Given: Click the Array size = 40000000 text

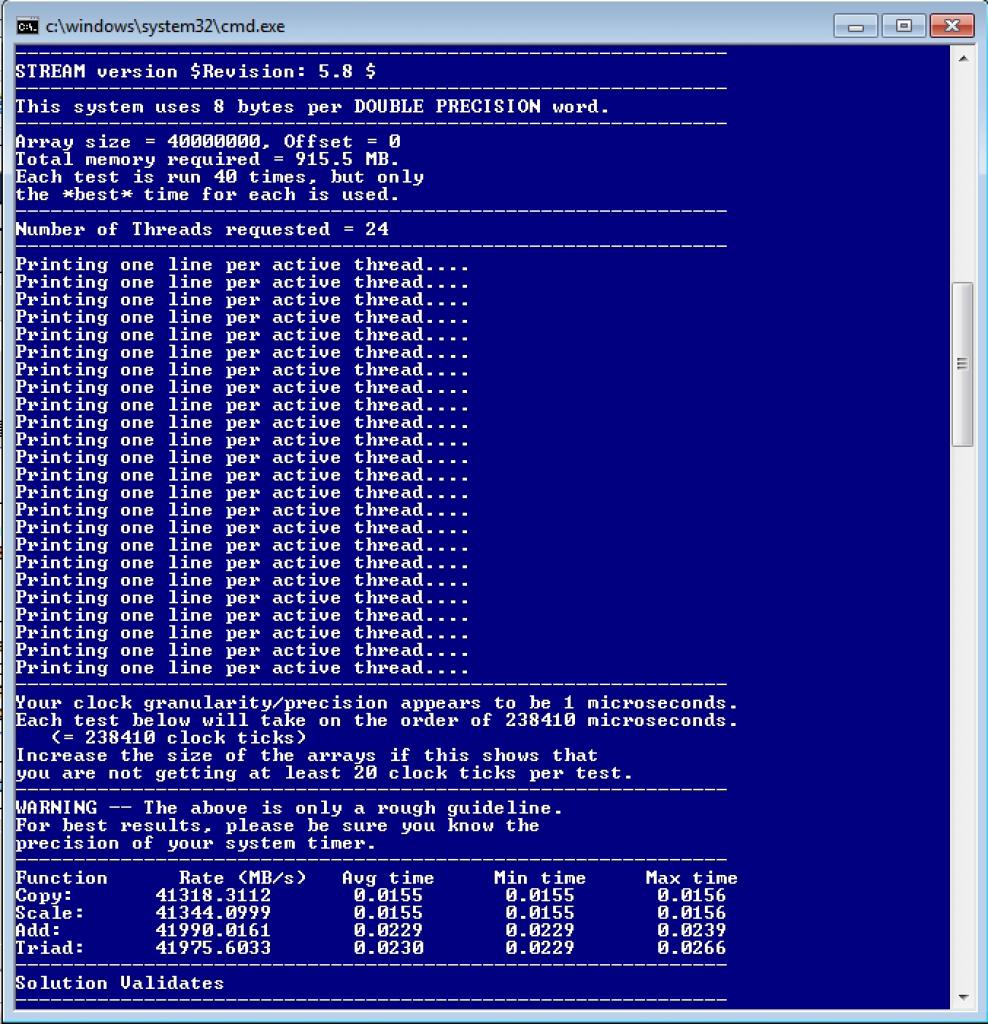Looking at the screenshot, I should point(139,142).
